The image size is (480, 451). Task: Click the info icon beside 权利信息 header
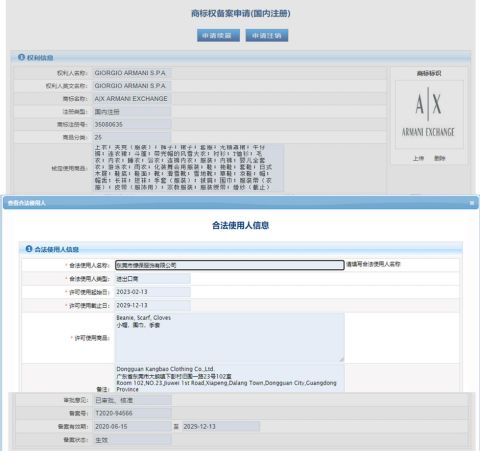point(21,57)
